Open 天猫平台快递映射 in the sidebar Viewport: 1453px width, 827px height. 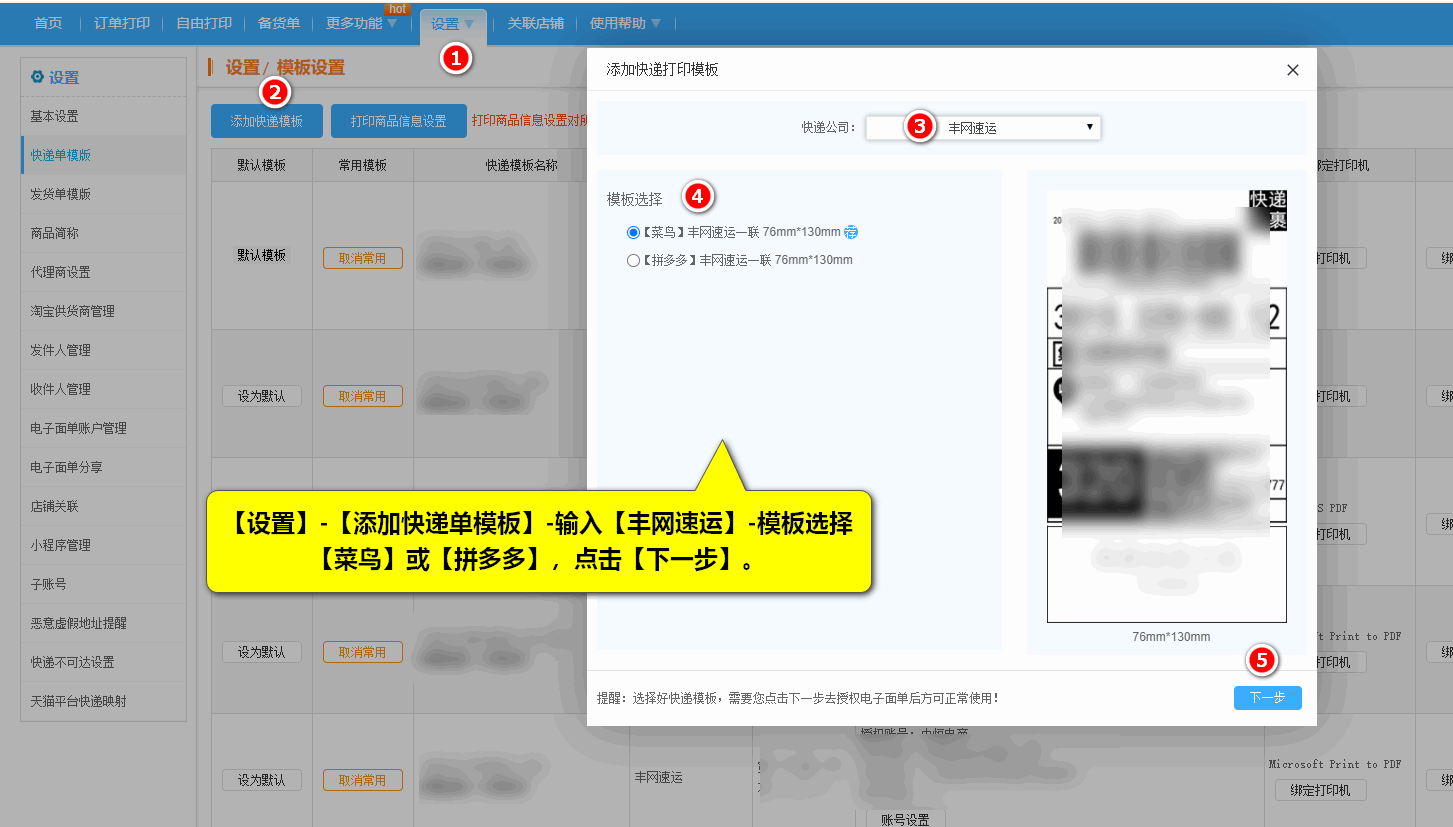click(104, 702)
